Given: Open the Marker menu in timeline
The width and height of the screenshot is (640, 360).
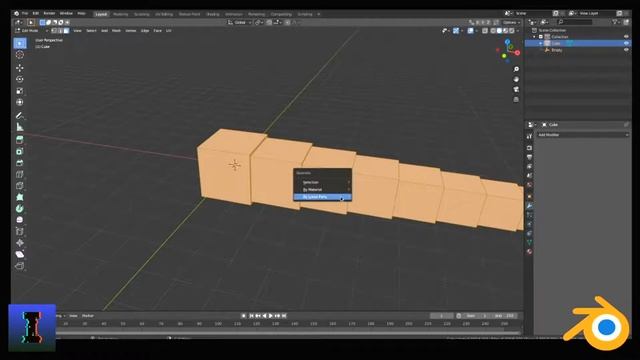Looking at the screenshot, I should [88, 316].
